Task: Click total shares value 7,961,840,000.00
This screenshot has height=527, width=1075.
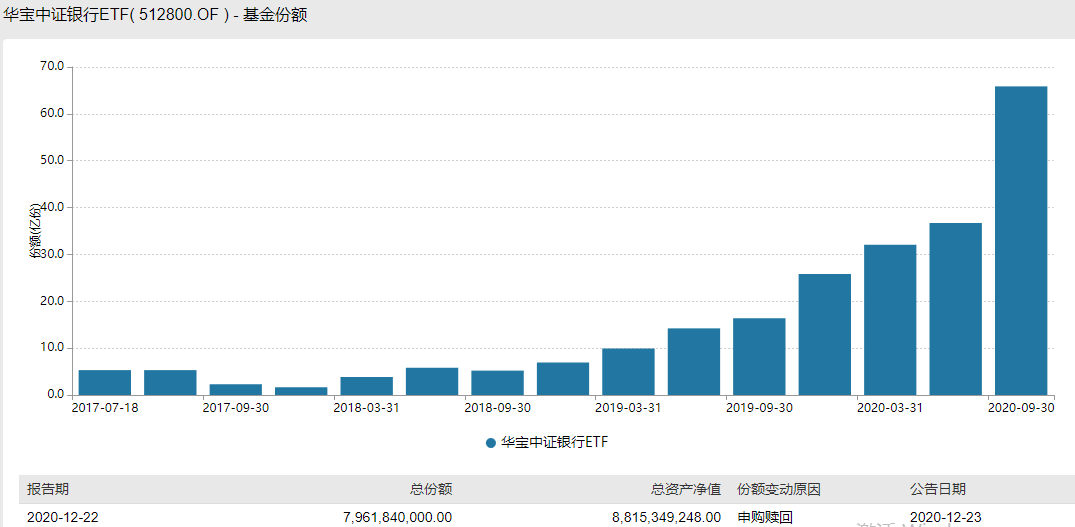Action: 398,517
